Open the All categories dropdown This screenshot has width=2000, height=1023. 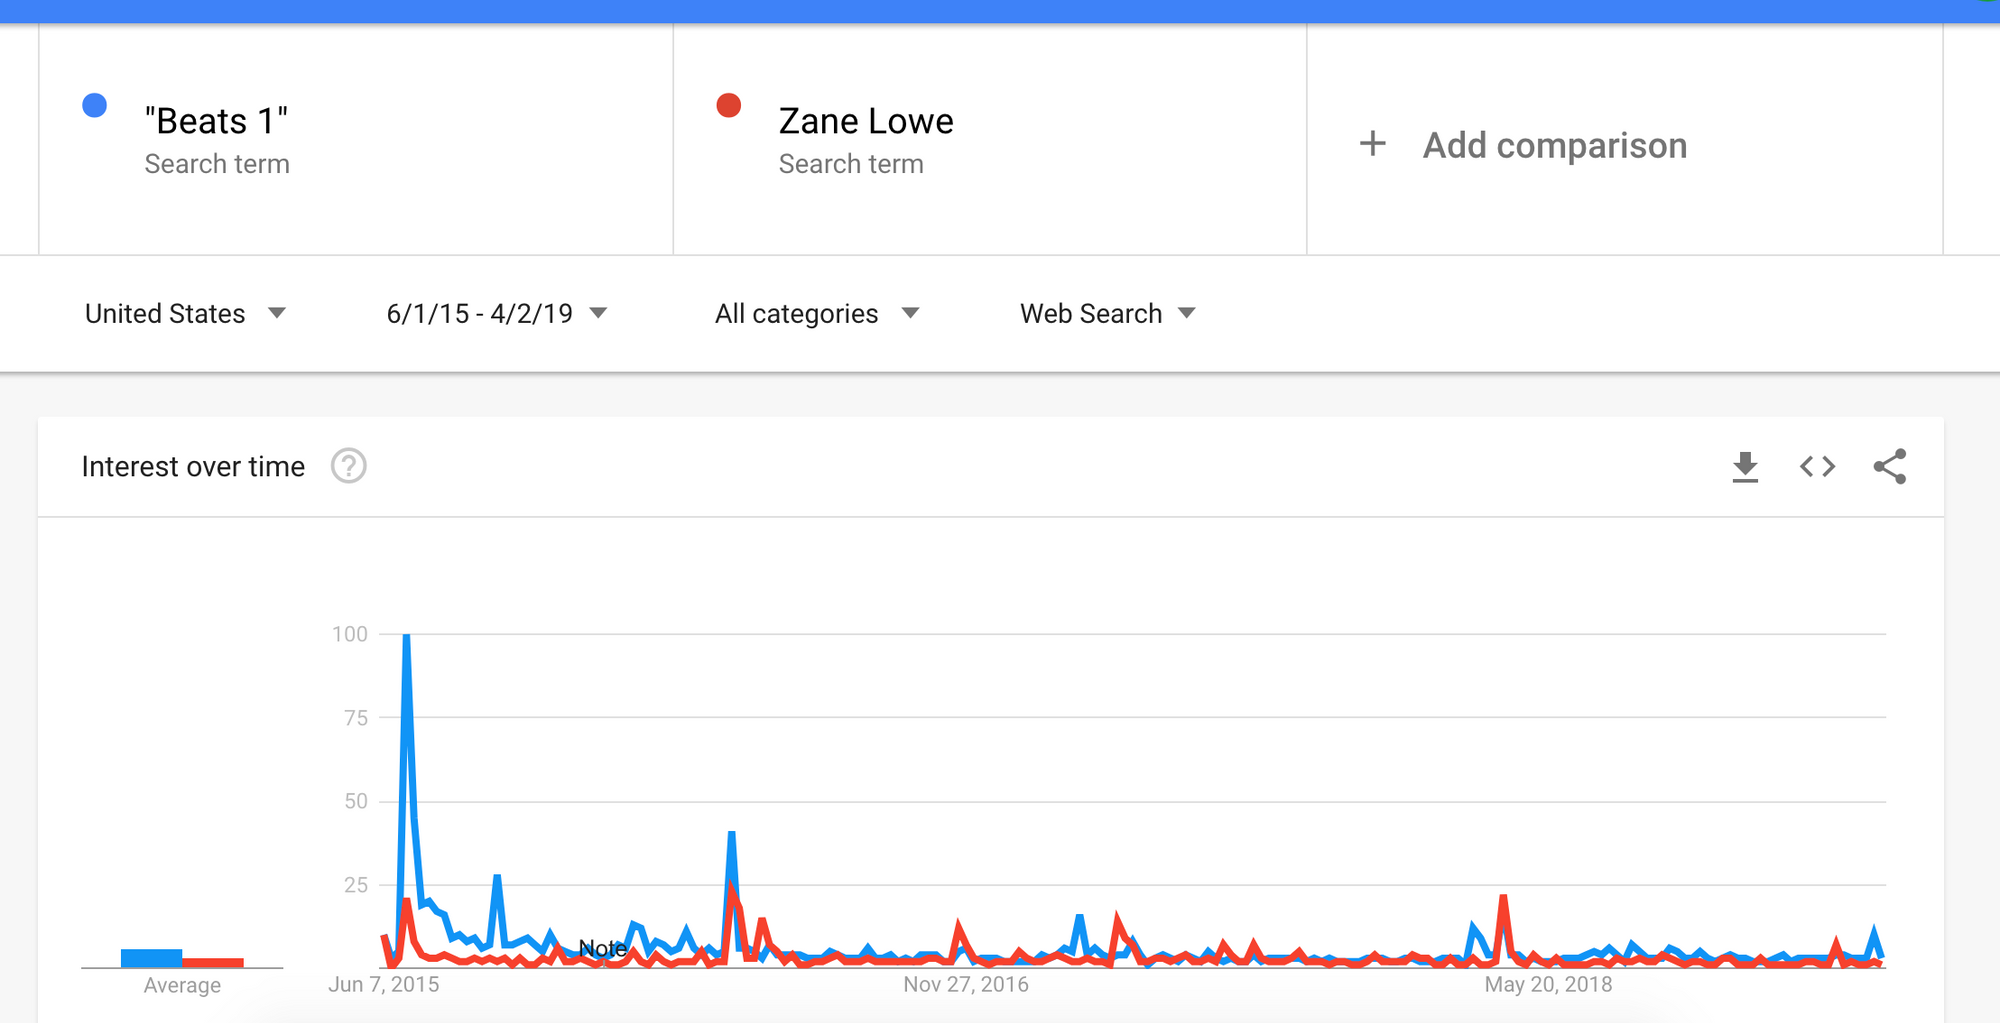click(817, 314)
